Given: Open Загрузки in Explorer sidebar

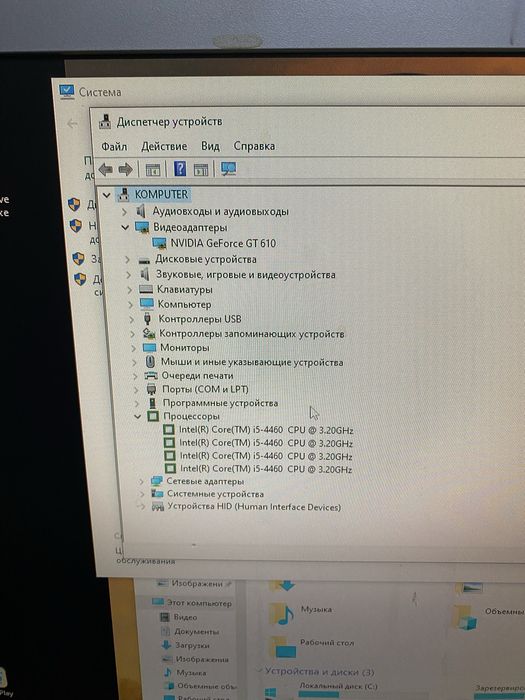Looking at the screenshot, I should [192, 645].
